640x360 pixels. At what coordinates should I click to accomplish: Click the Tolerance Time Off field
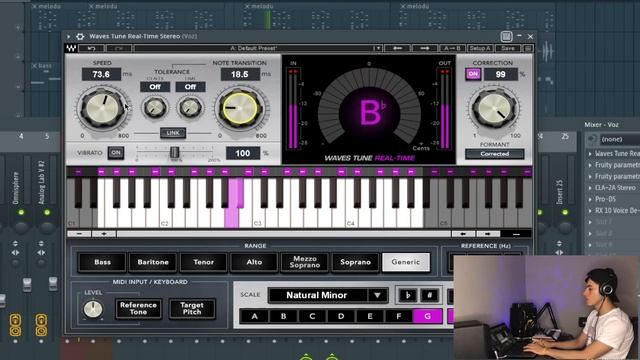coord(190,87)
